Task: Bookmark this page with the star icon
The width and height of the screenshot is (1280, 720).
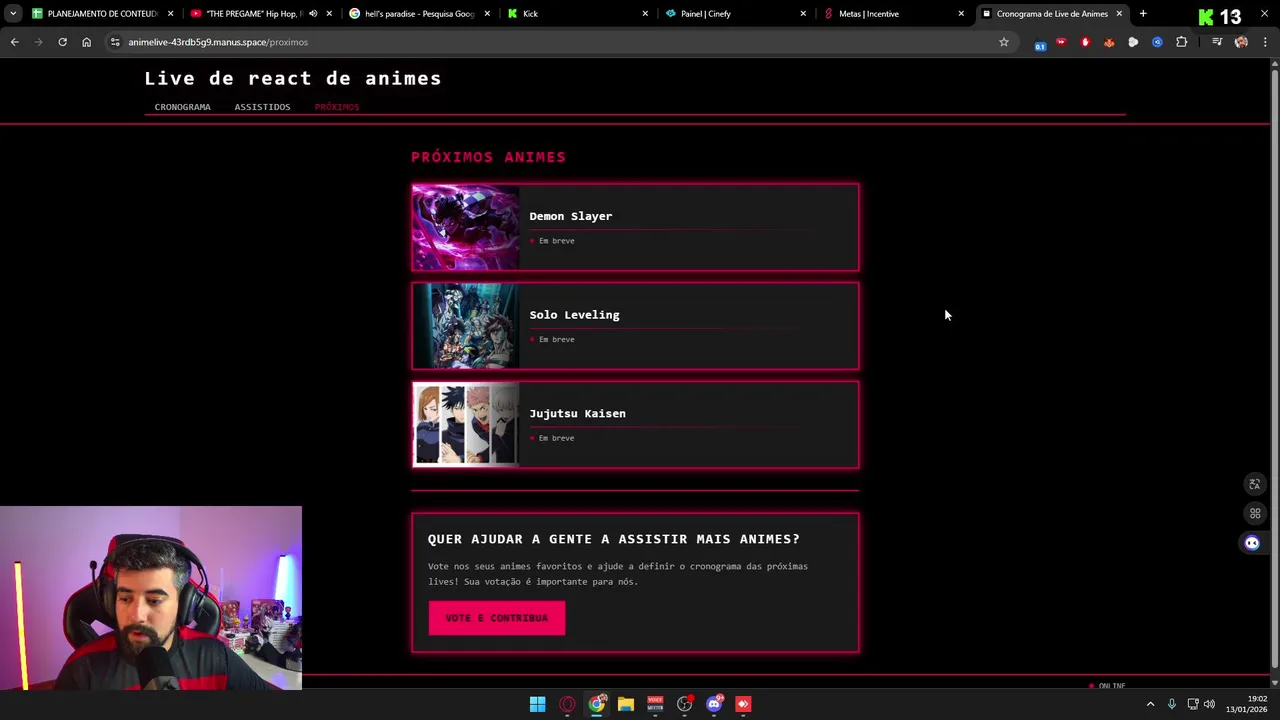Action: point(1004,42)
